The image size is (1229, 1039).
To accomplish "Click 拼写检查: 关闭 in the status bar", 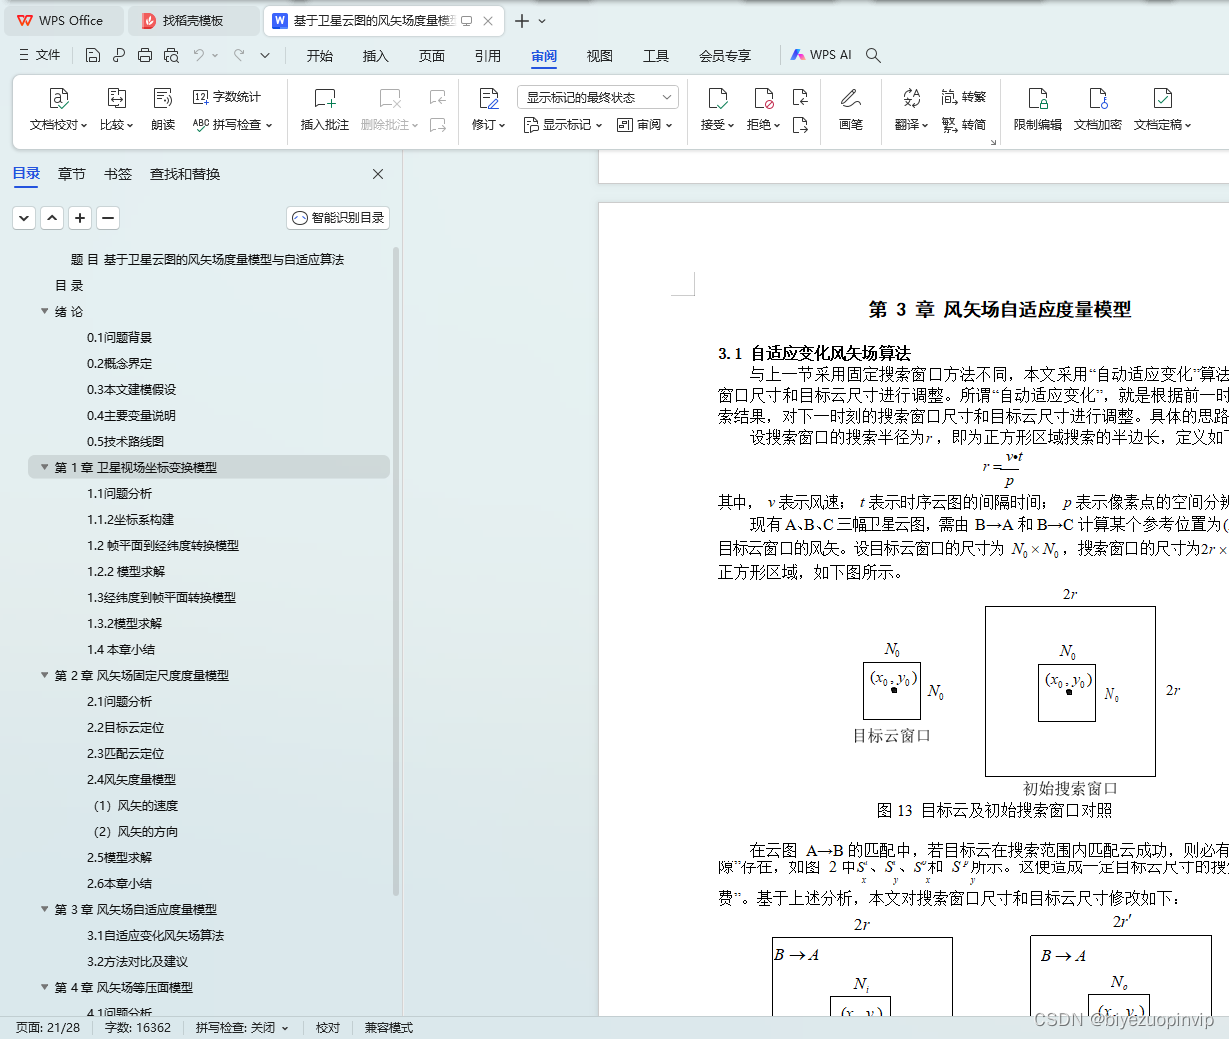I will click(x=242, y=1027).
